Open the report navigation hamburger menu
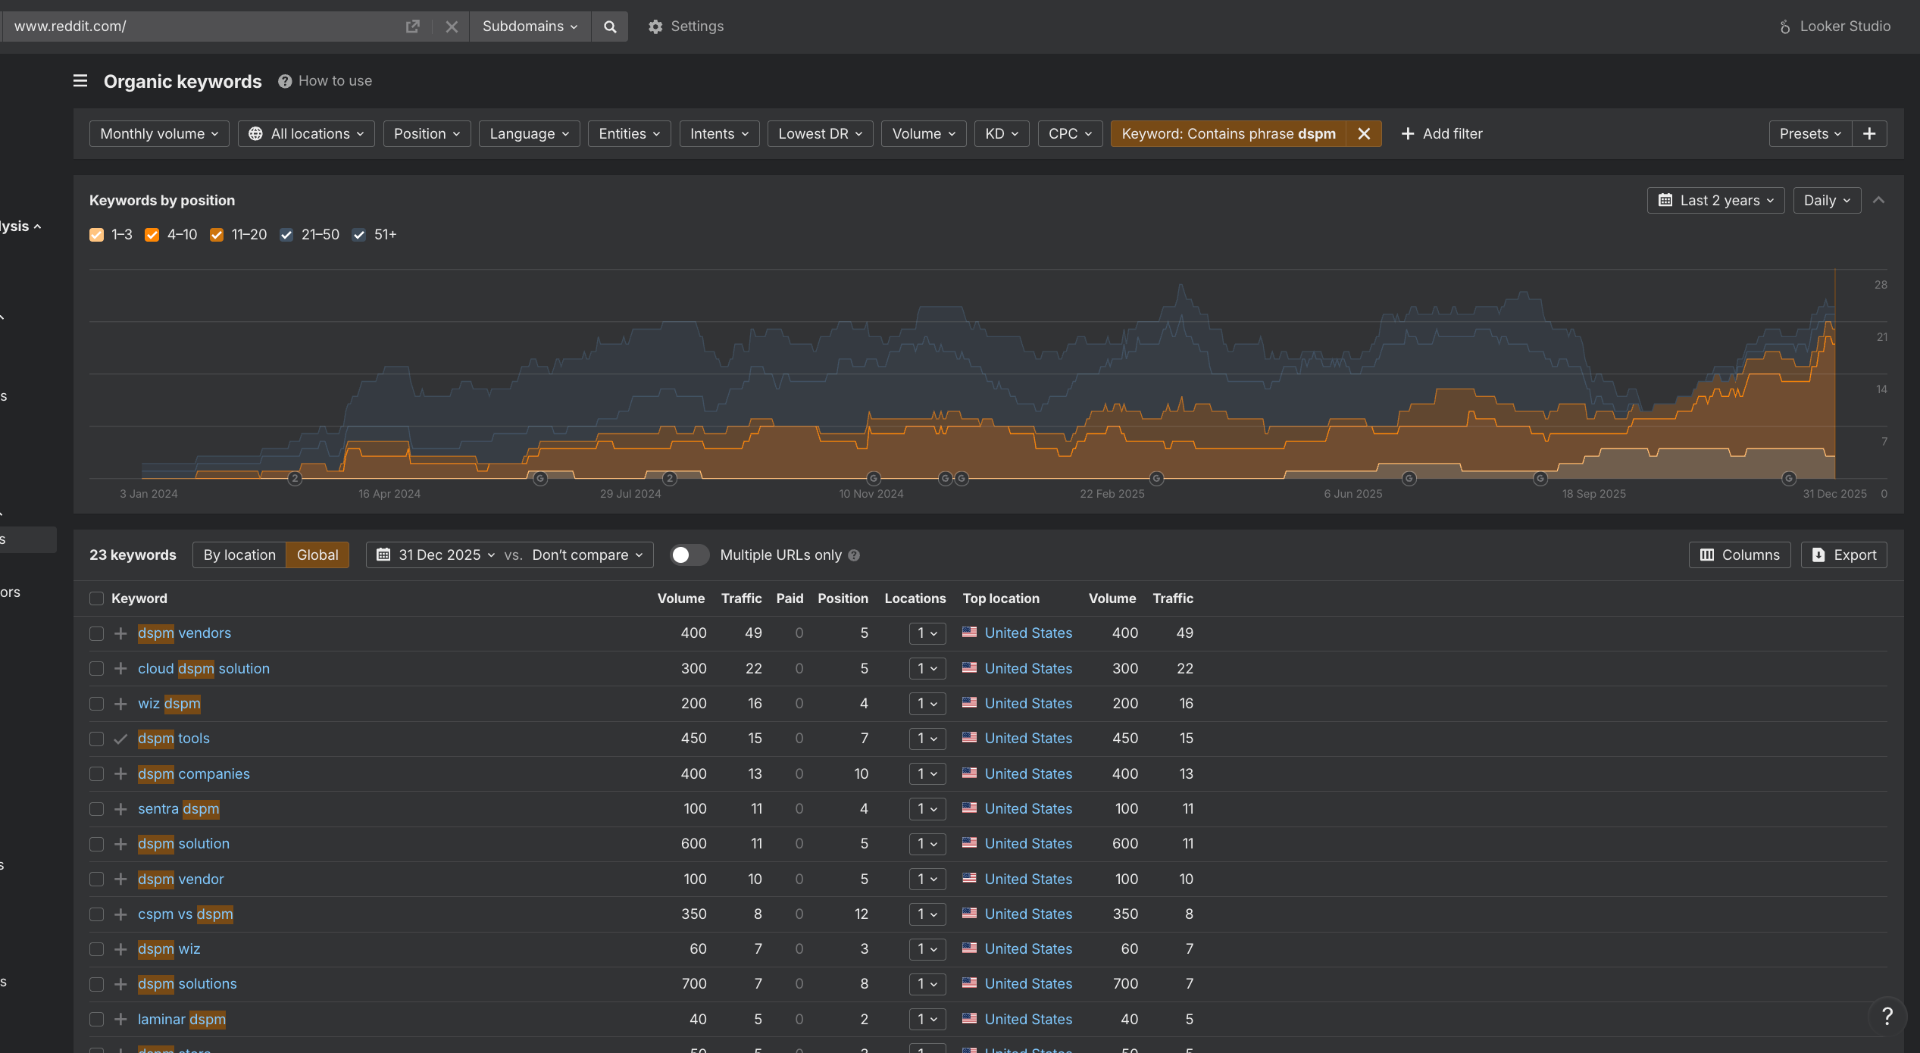Screen dimensions: 1920x1053 tap(79, 81)
